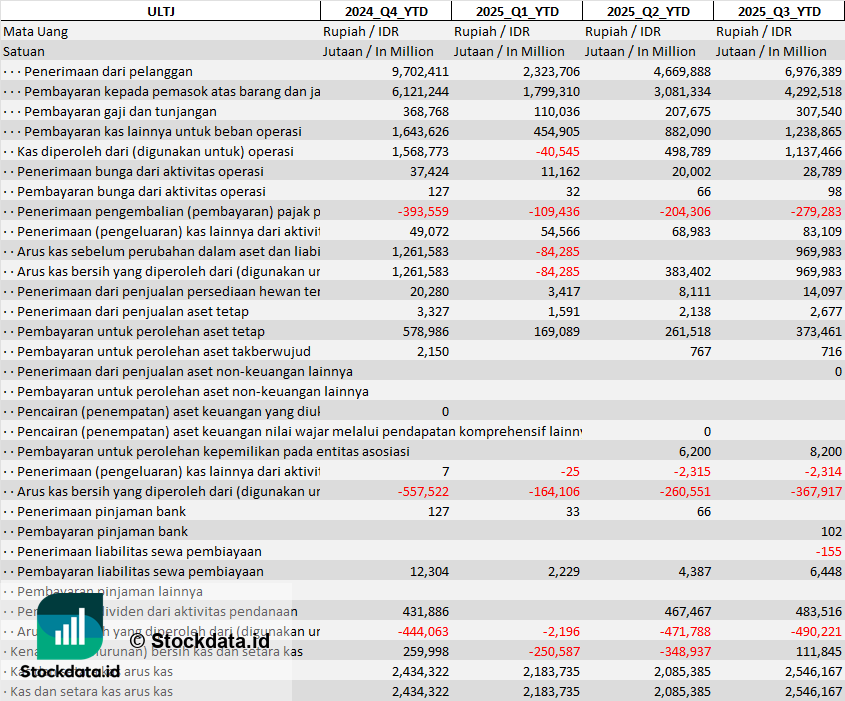Select the Penerimaan pinjaman bank row label
The image size is (845, 701).
click(x=101, y=511)
